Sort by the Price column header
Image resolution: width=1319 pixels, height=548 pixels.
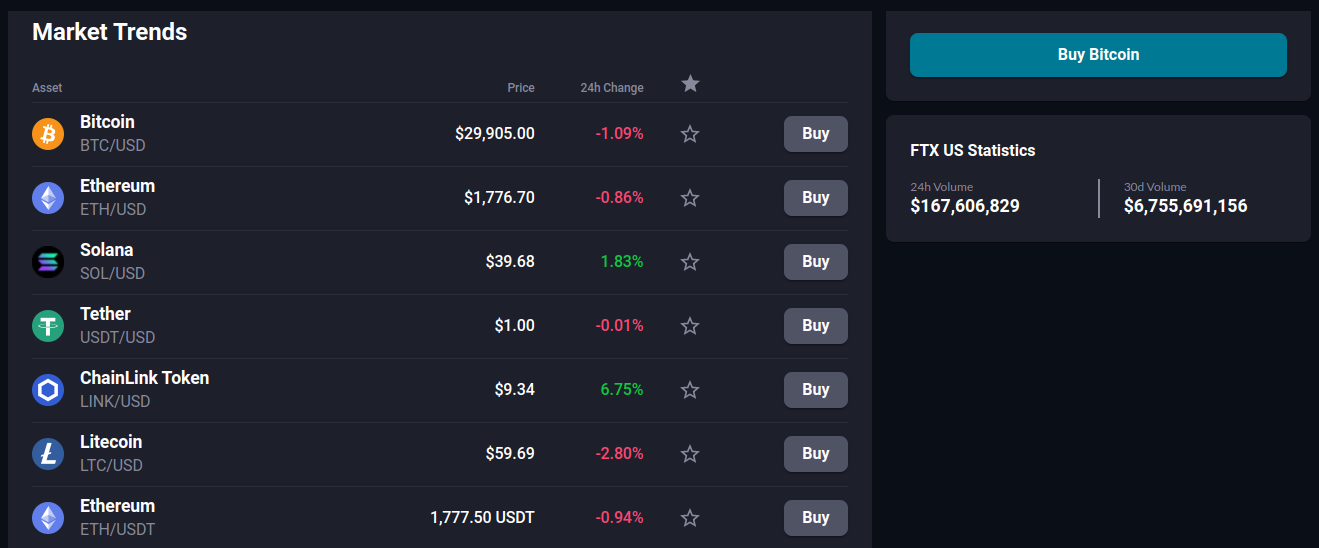click(x=520, y=88)
